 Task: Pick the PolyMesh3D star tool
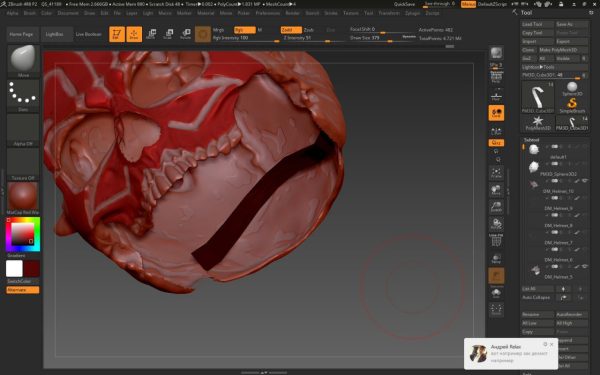tap(538, 123)
